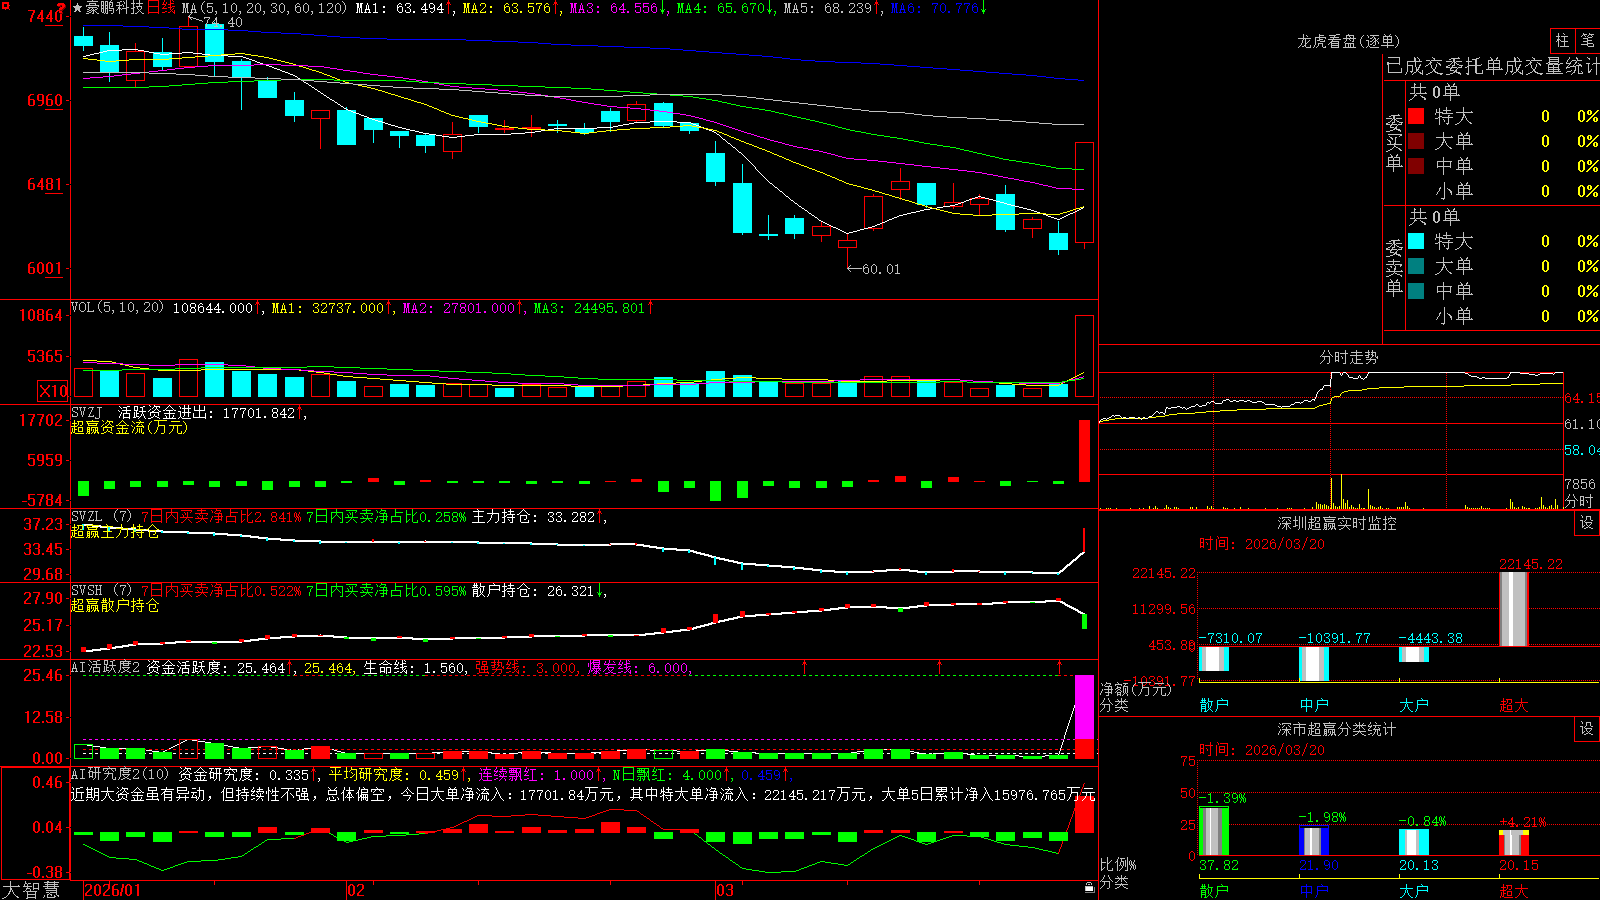Open MA(5,10,20,30,60,120) indicator parameters
The image size is (1600, 900).
264,8
